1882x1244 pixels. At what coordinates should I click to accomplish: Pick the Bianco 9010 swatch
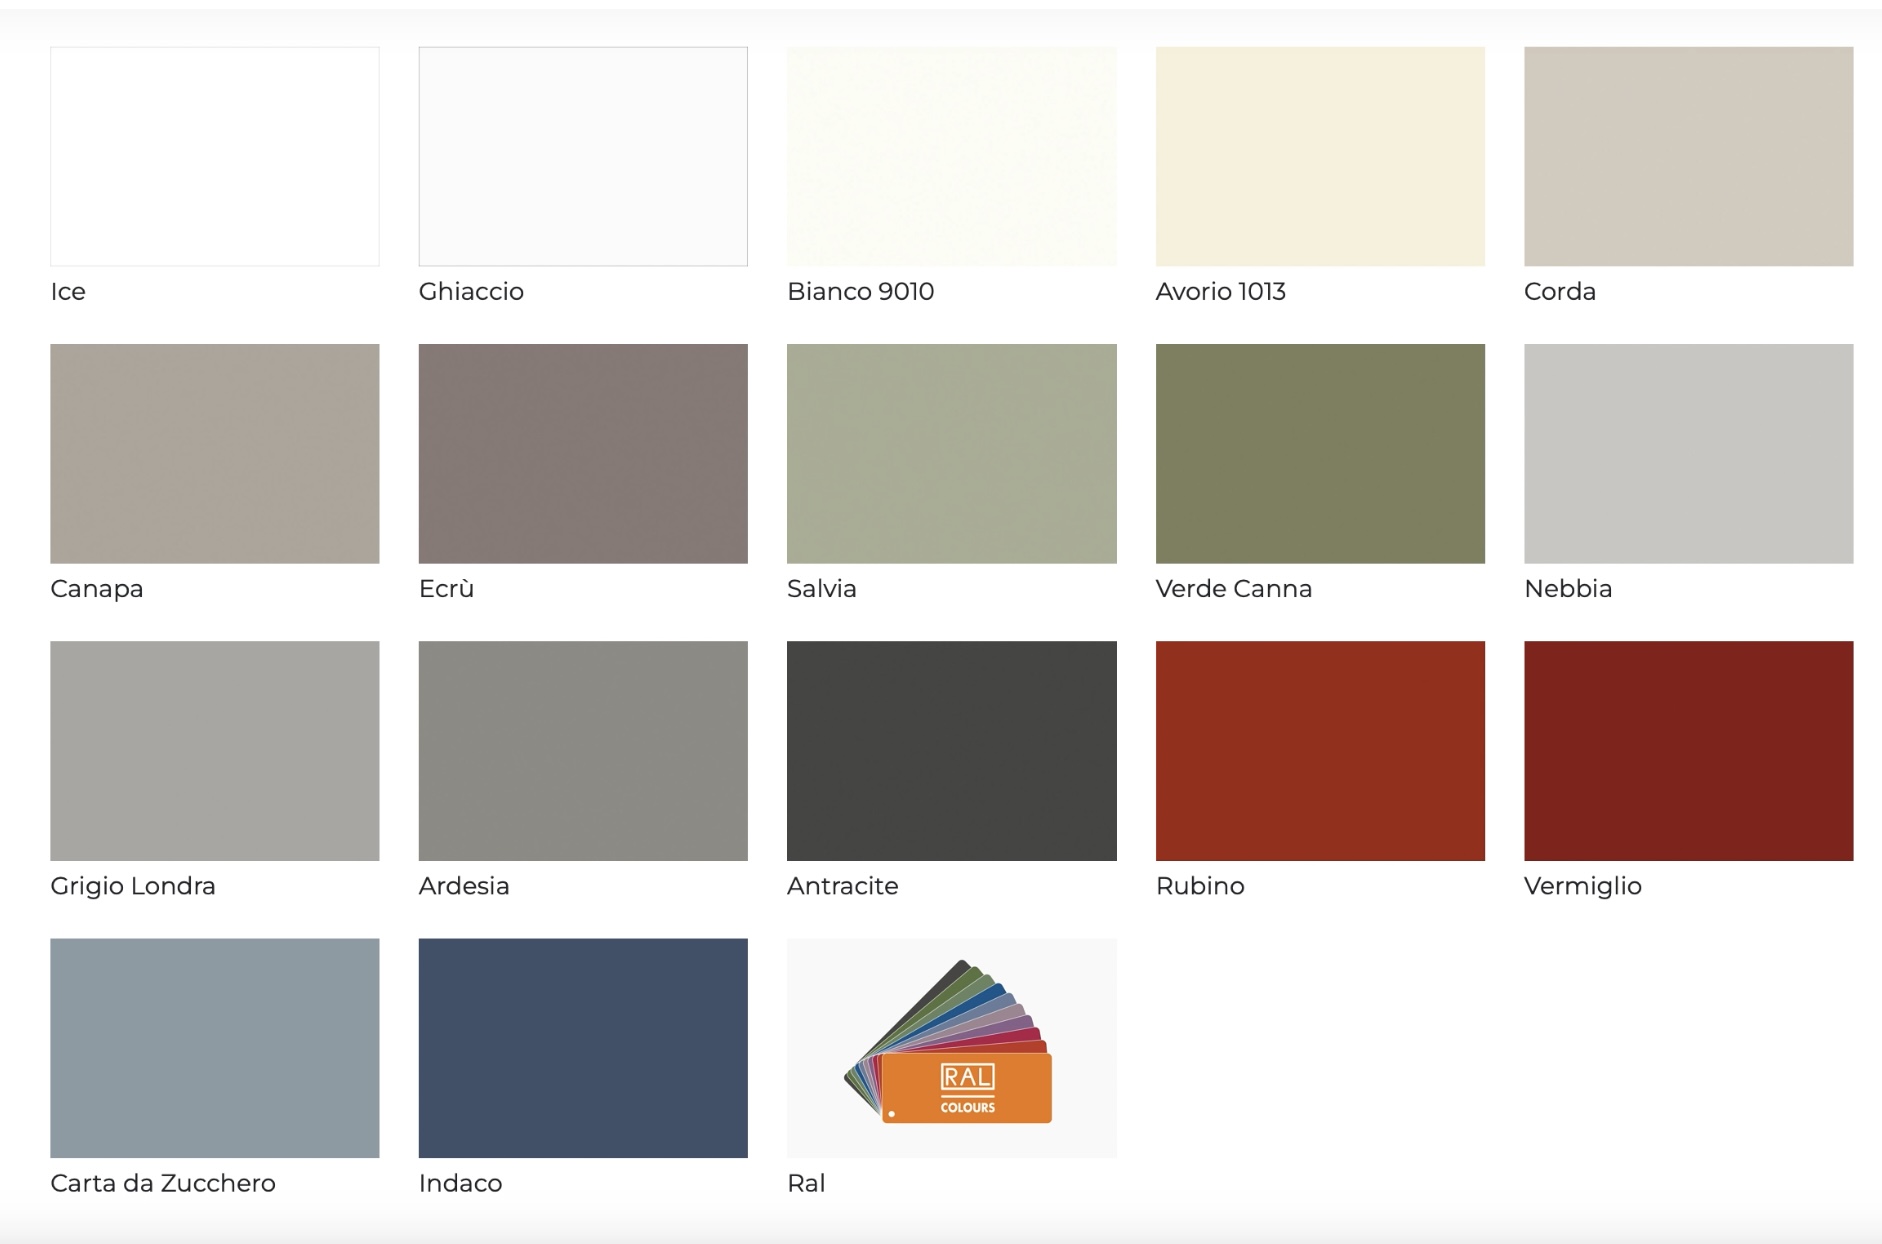[x=952, y=156]
